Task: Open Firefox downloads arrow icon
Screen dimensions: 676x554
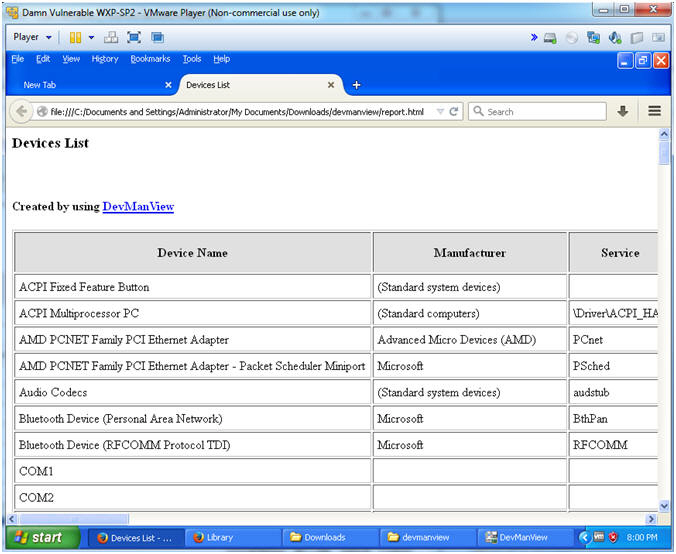Action: coord(623,112)
